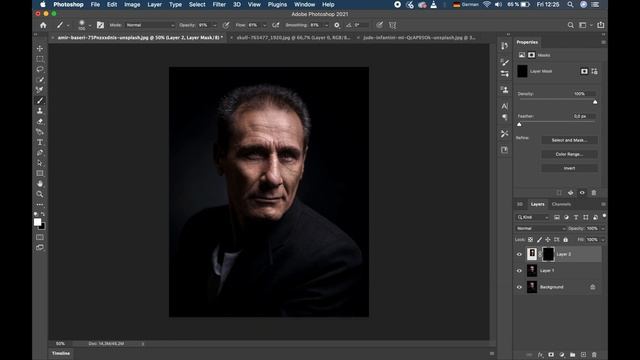640x360 pixels.
Task: Click the share icon at top right
Action: click(600, 25)
